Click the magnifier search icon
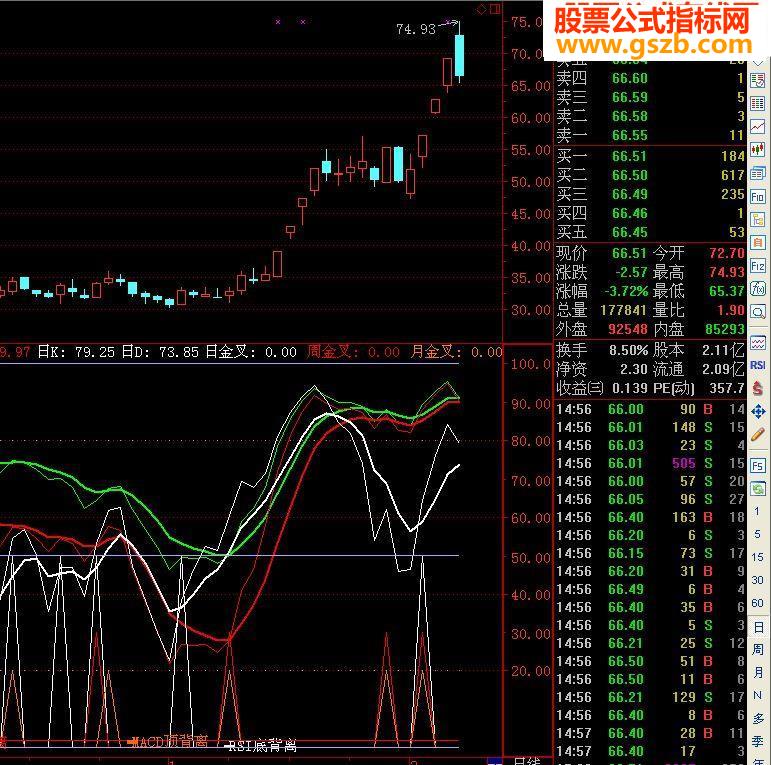Viewport: 771px width, 765px height. [758, 312]
